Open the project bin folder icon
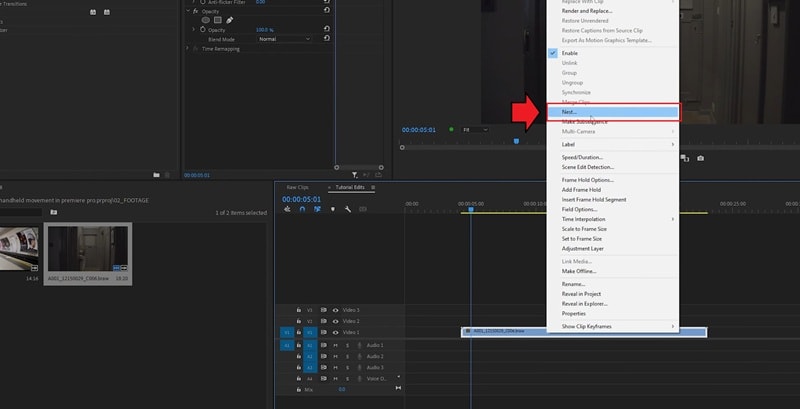Image resolution: width=800 pixels, height=409 pixels. click(x=54, y=212)
